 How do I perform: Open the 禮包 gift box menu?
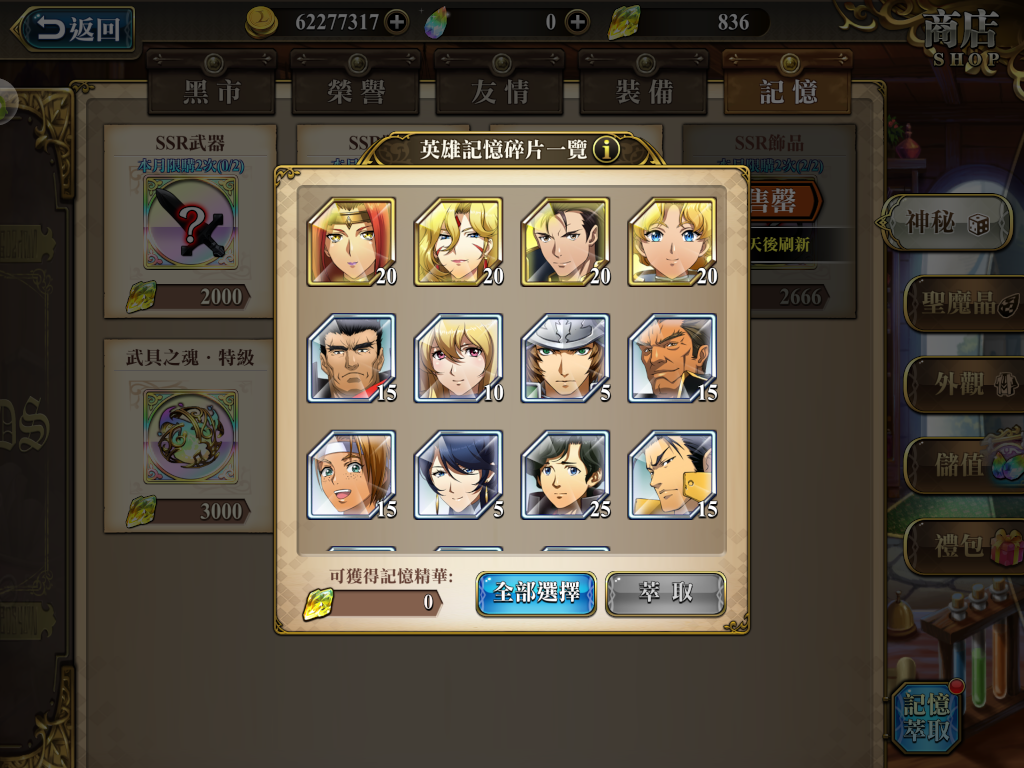965,546
